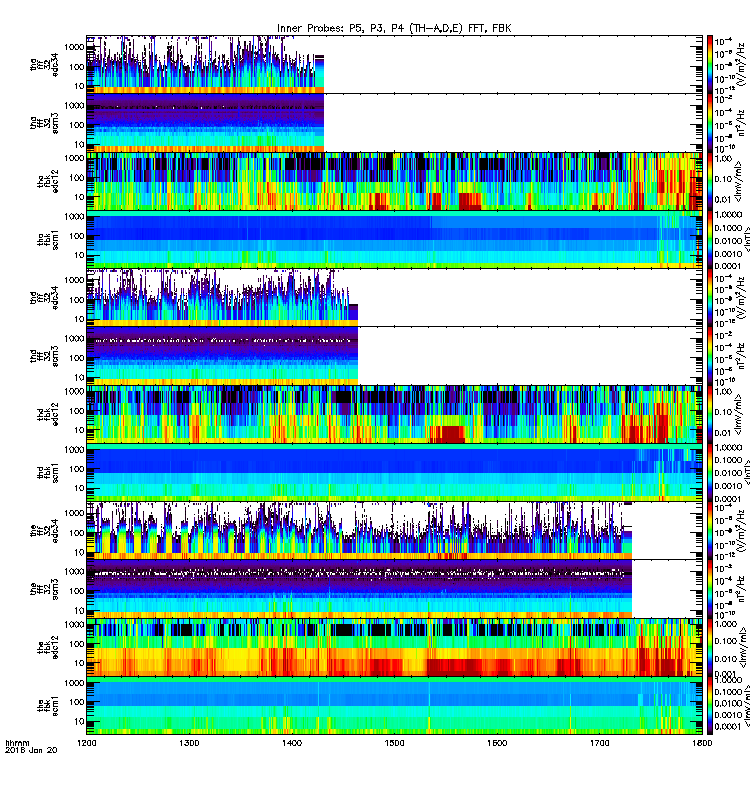The width and height of the screenshot is (750, 800).
Task: Click the (V/m)²/Hz unit label of thd edc34
Action: 743,297
